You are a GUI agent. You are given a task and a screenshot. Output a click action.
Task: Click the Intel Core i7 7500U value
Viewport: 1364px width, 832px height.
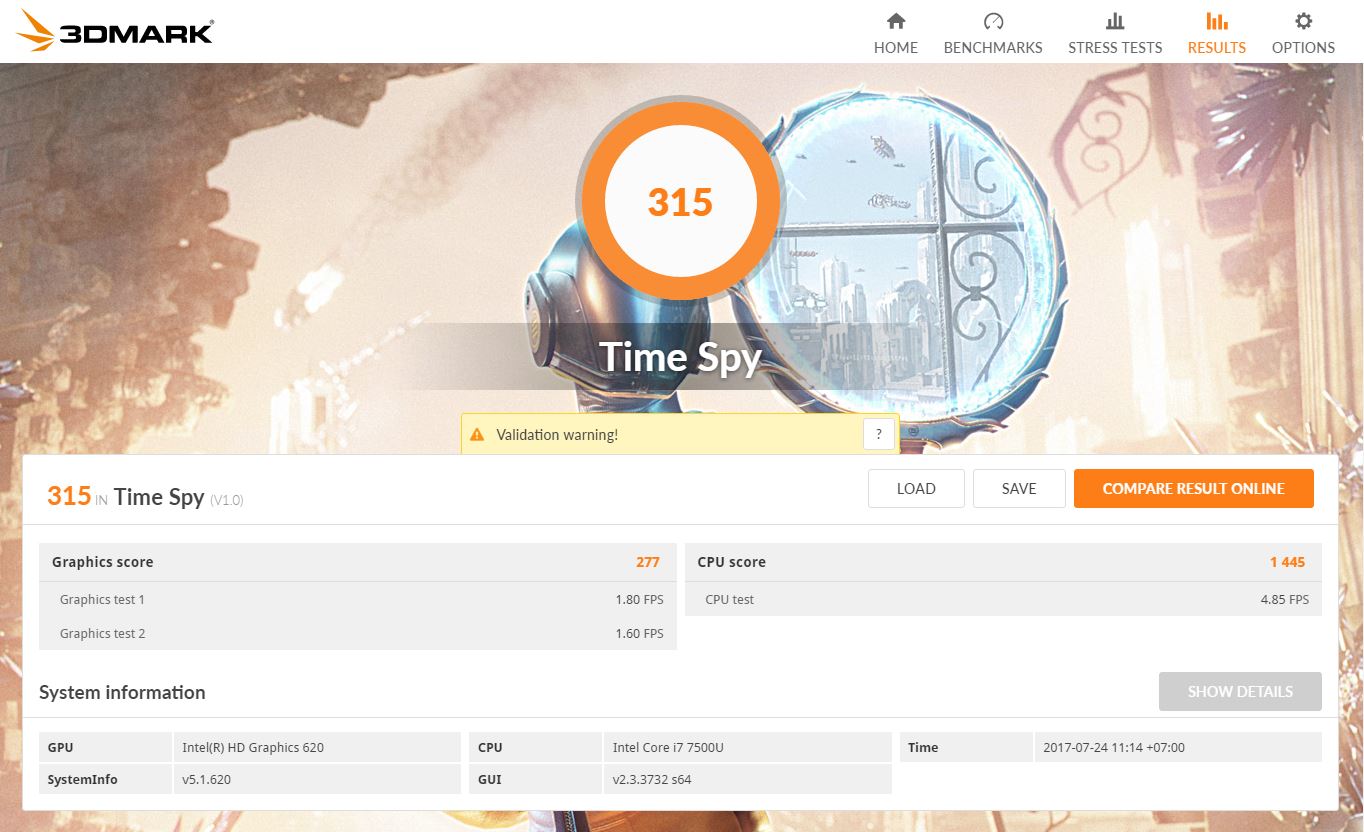[x=668, y=747]
